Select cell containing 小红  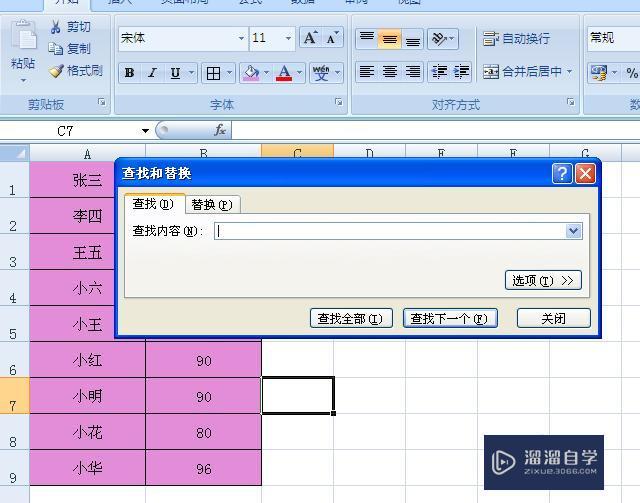pyautogui.click(x=87, y=360)
